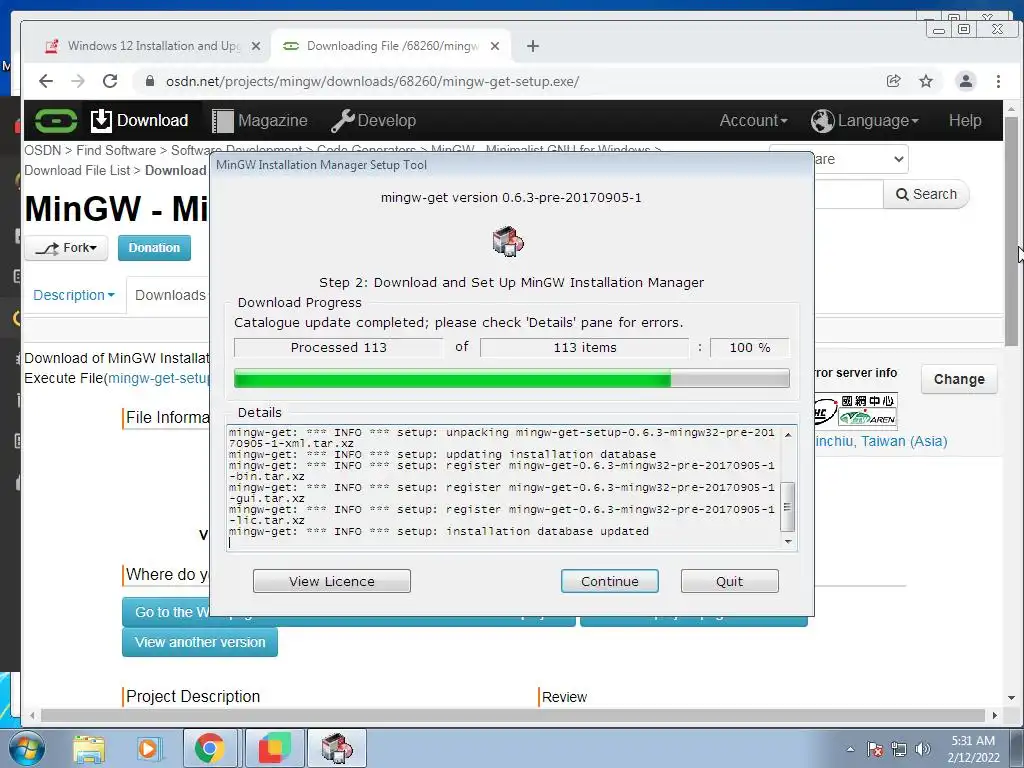Open the Download menu in OSDN header
The width and height of the screenshot is (1024, 768).
click(x=140, y=121)
